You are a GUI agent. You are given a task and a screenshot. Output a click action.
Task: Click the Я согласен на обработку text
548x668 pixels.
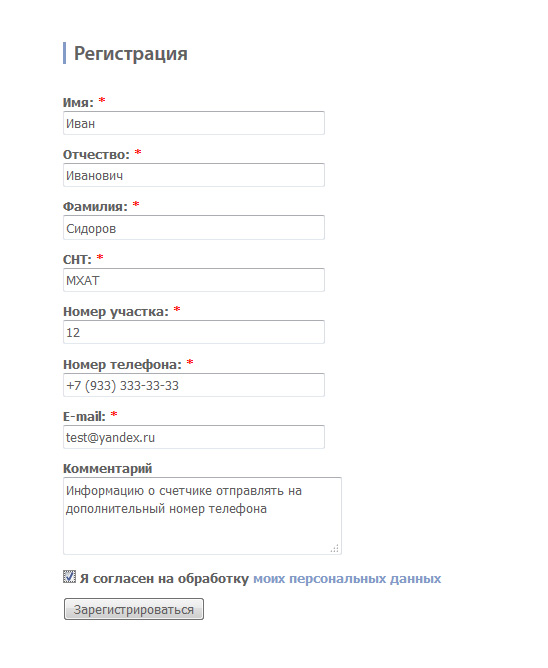[x=164, y=579]
